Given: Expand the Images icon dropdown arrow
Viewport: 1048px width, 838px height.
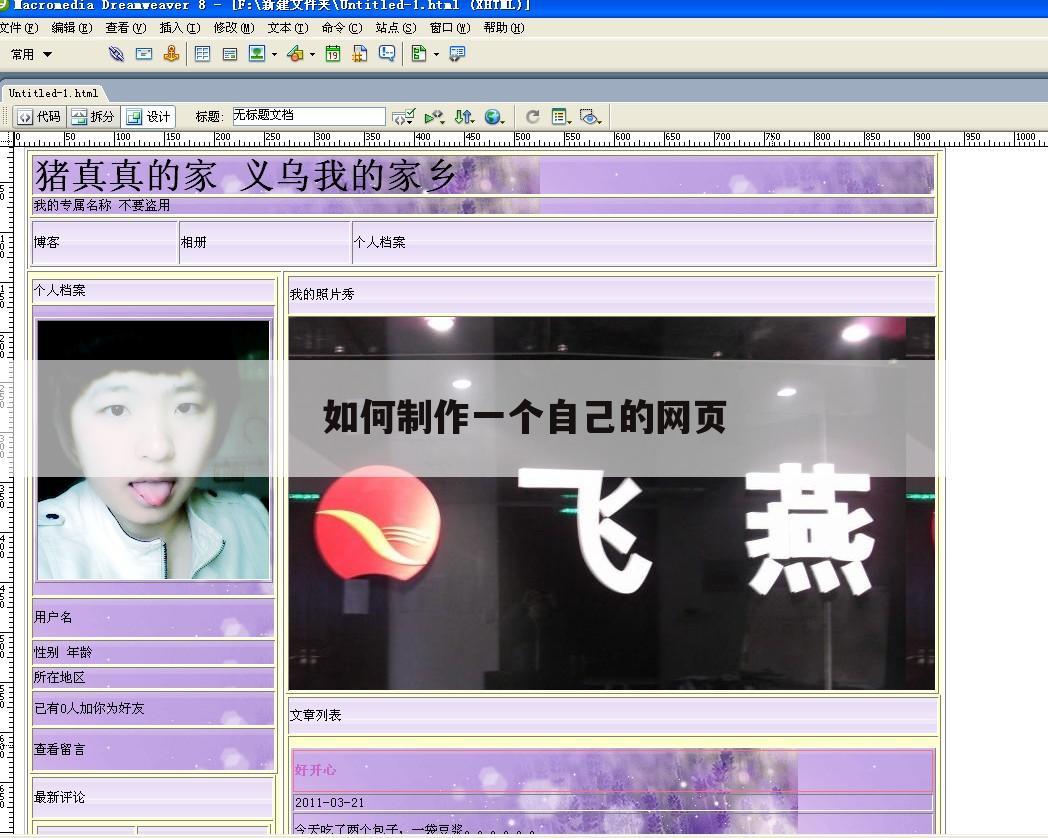Looking at the screenshot, I should [x=274, y=55].
